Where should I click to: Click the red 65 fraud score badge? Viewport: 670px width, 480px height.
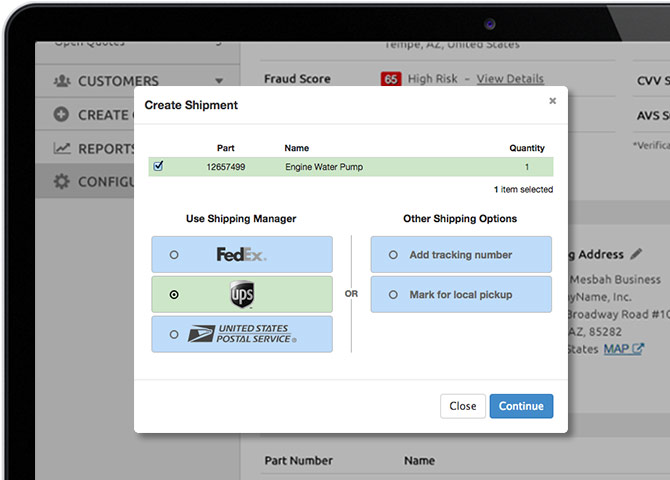coord(391,79)
